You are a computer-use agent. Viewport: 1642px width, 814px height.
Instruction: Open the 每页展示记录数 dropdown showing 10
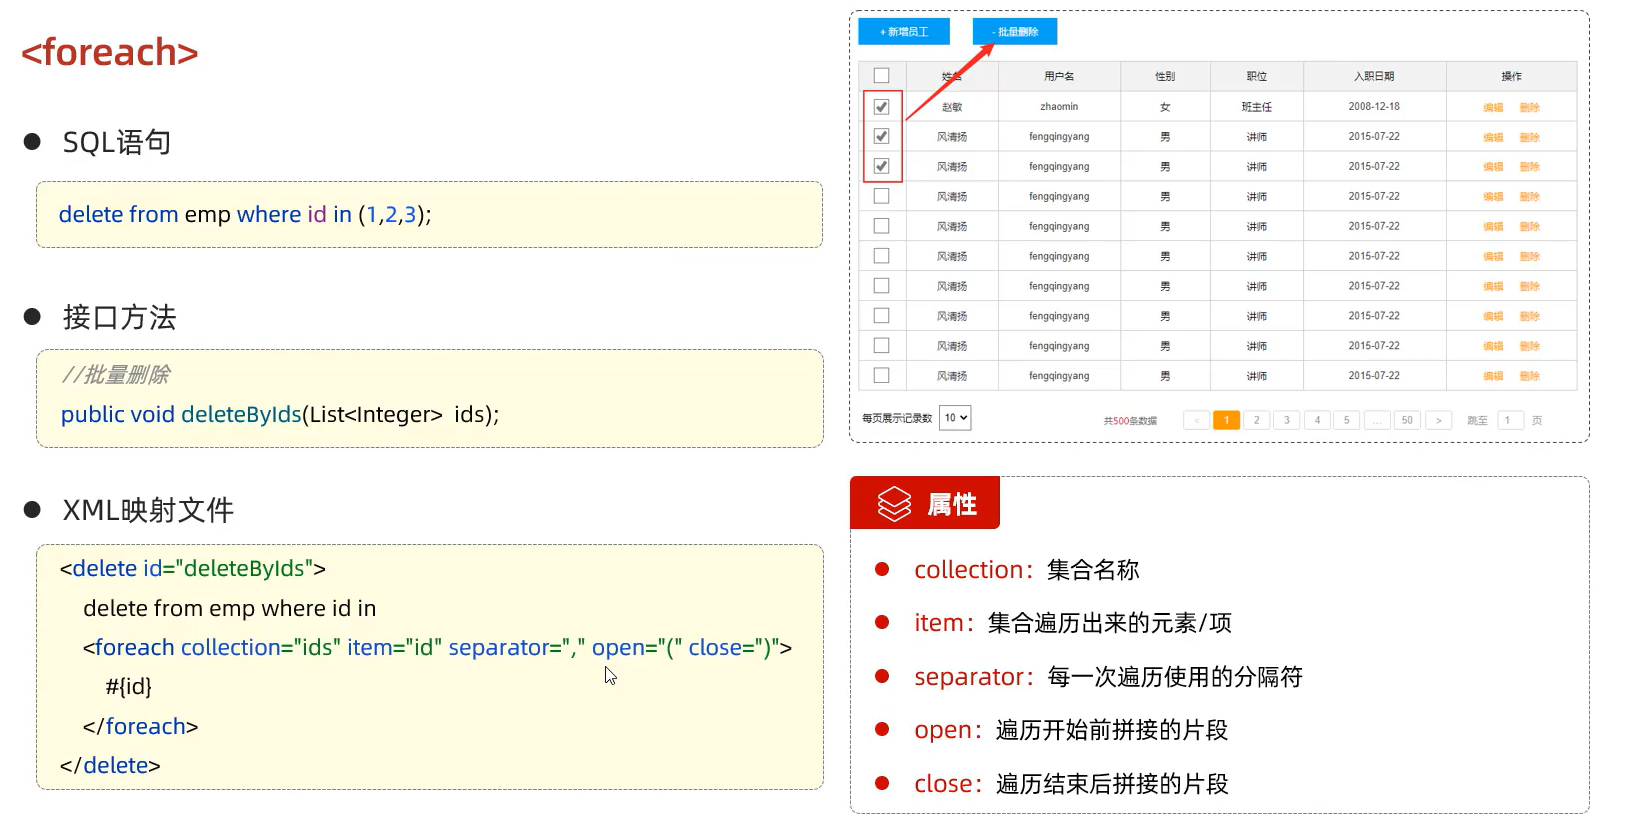coord(955,418)
